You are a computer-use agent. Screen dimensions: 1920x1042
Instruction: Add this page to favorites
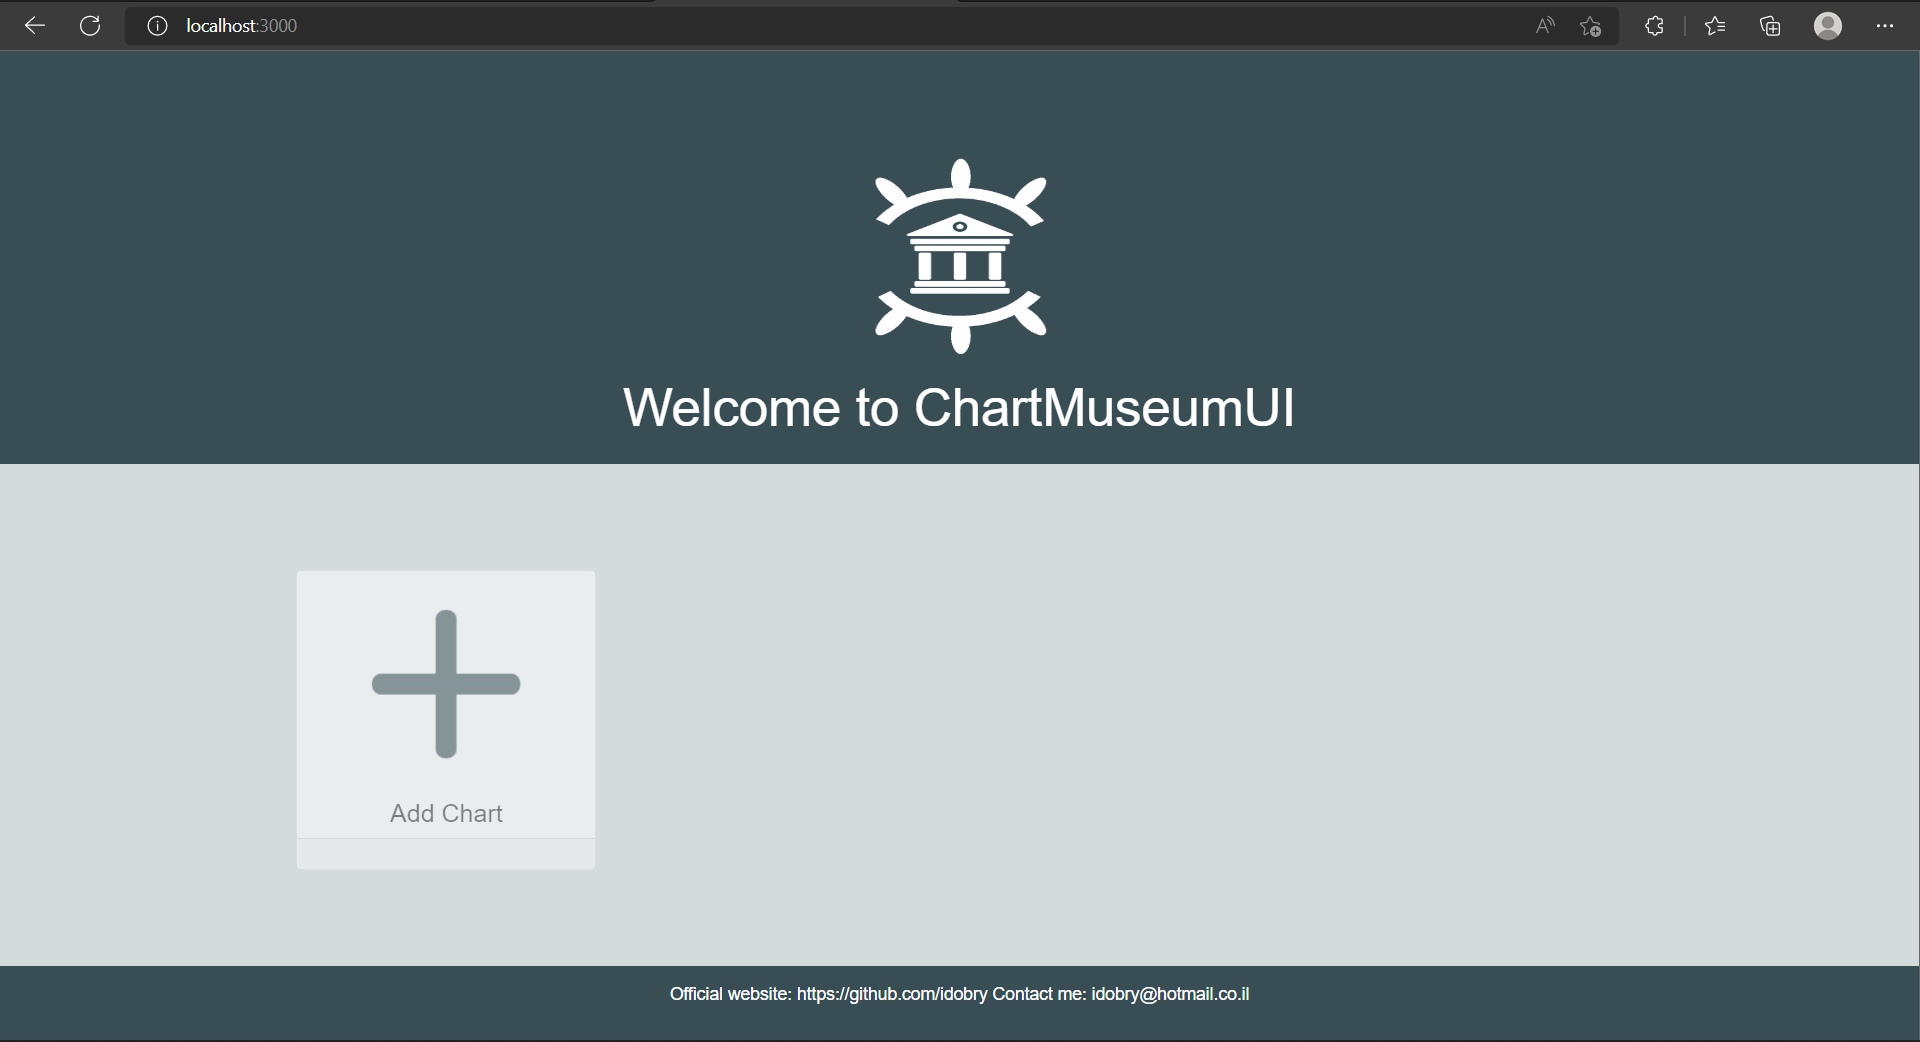(x=1590, y=28)
